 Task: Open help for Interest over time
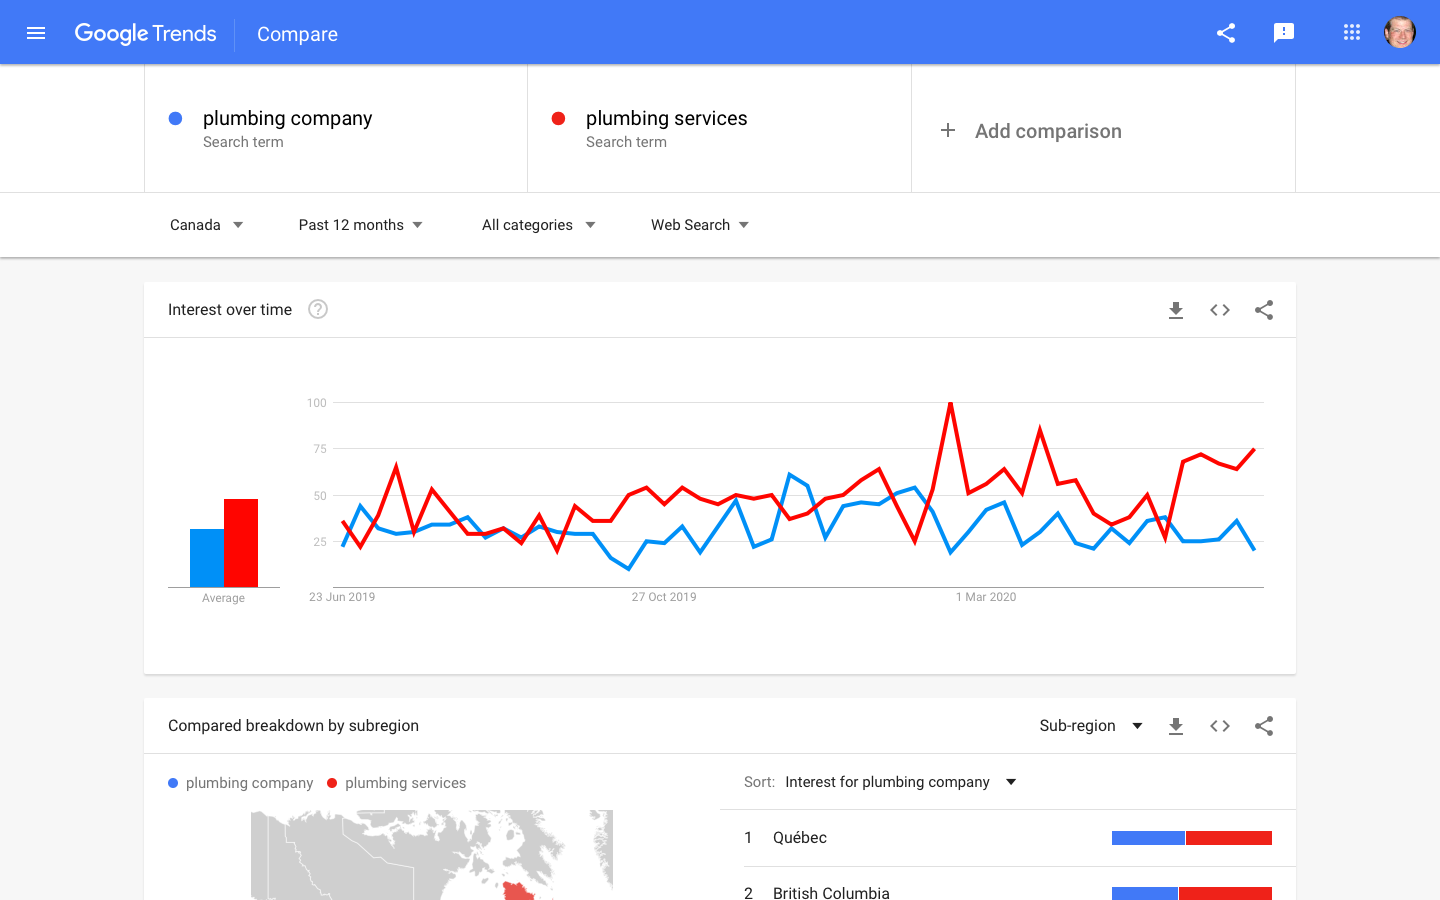coord(318,310)
